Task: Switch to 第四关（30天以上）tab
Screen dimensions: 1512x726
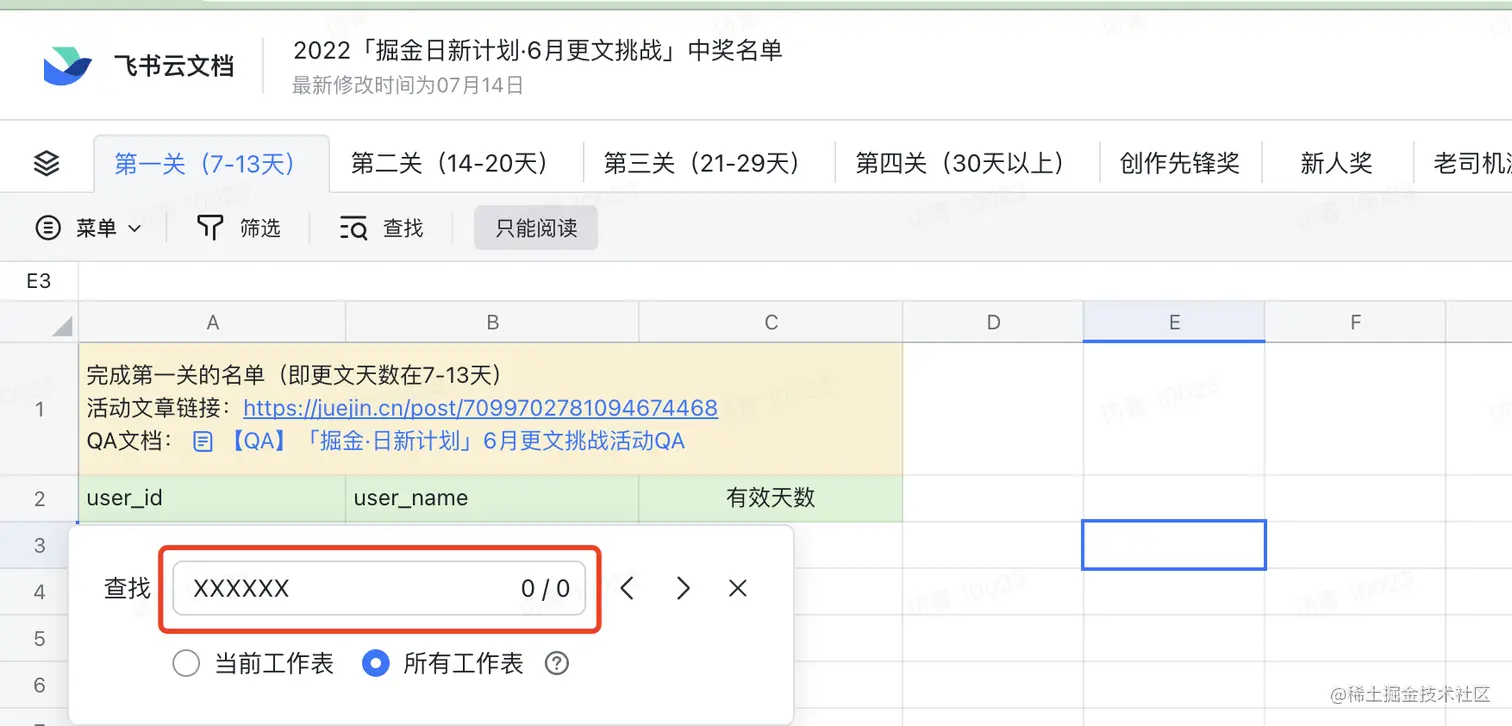Action: pos(966,163)
